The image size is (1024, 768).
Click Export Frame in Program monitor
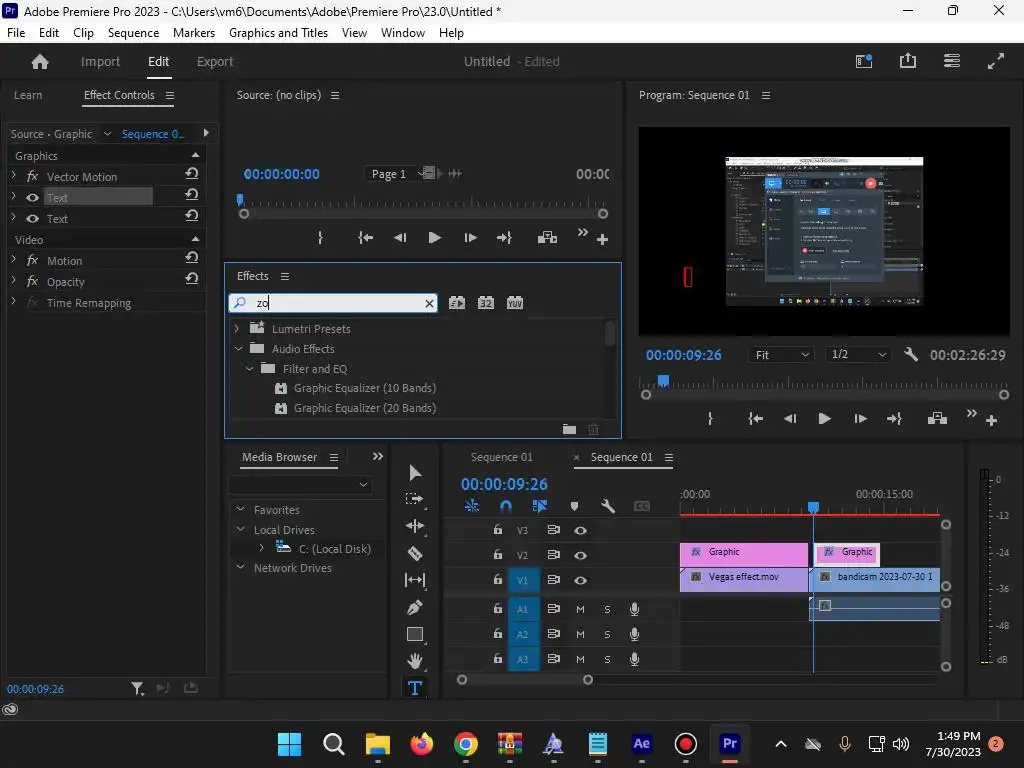(x=937, y=419)
